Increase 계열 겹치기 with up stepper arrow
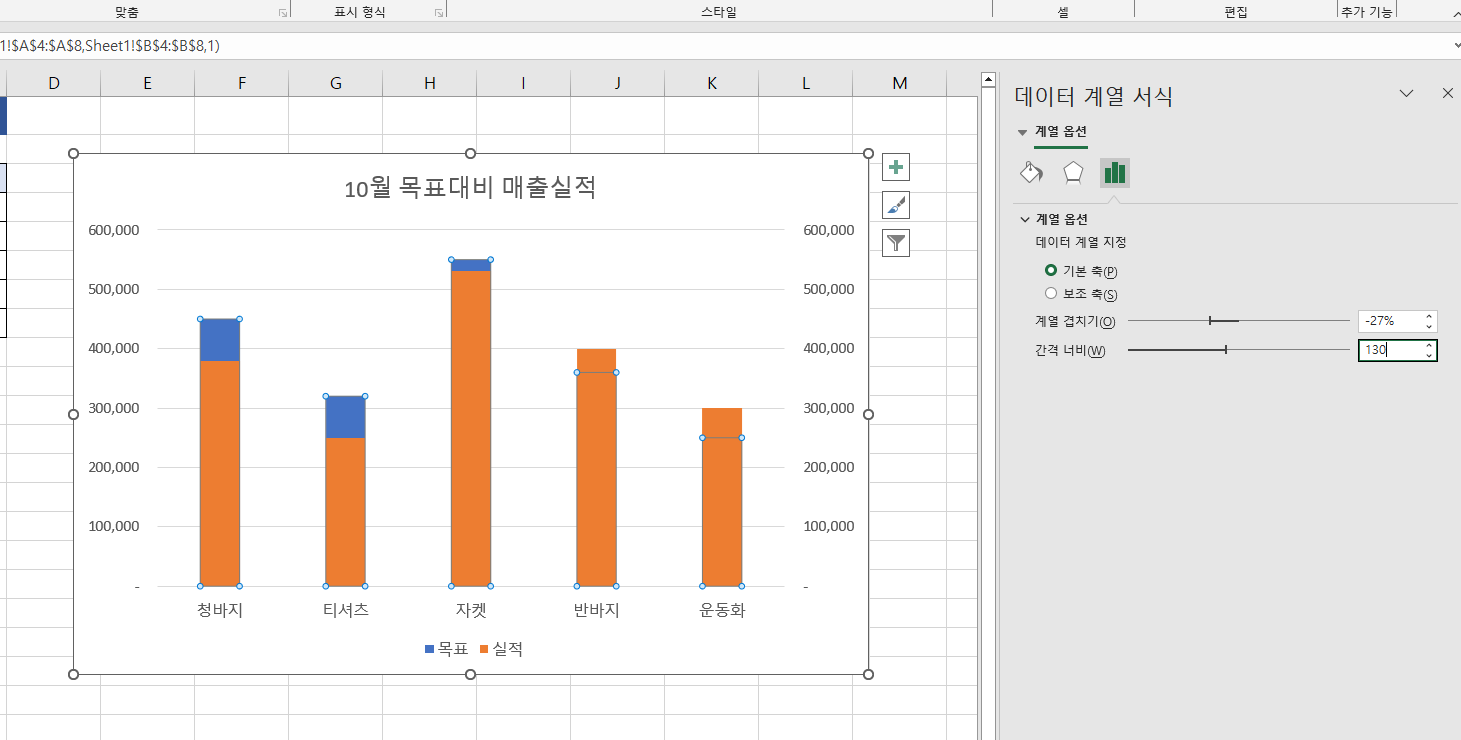 click(x=1429, y=316)
